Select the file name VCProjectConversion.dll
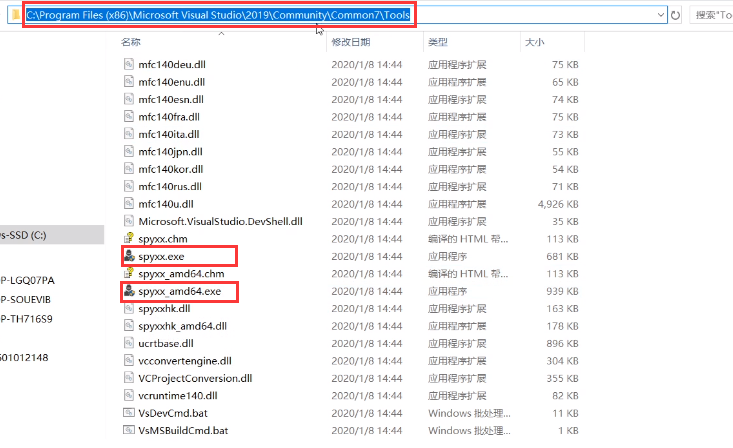 click(x=195, y=378)
